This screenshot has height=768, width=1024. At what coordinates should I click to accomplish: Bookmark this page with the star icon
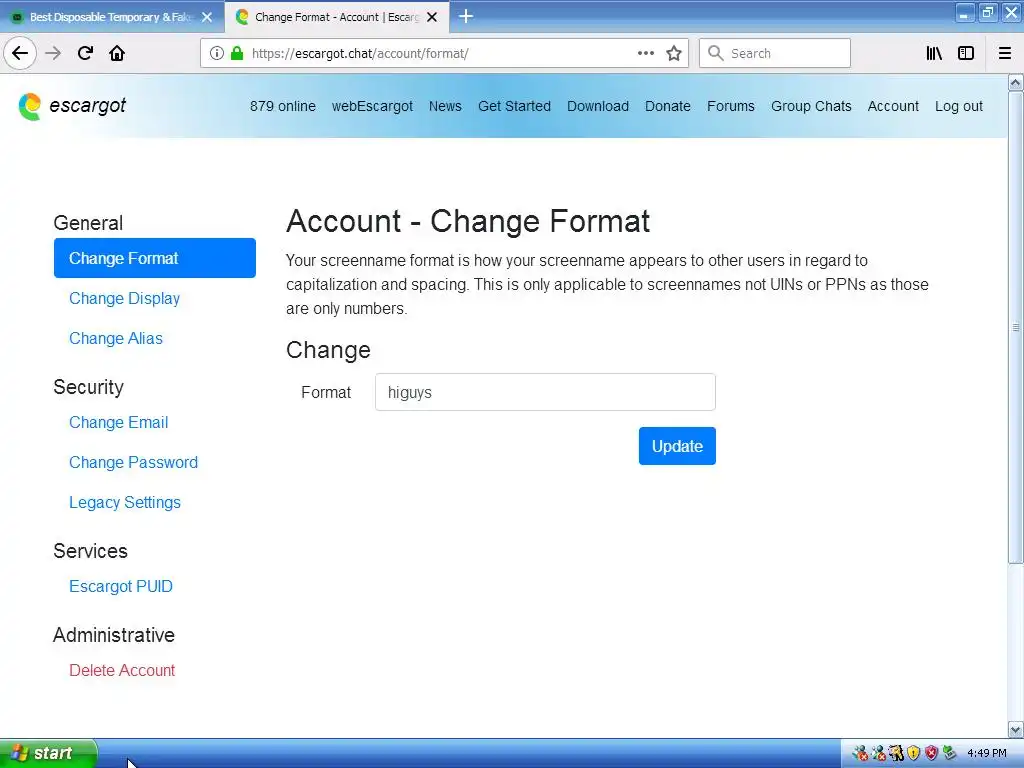pyautogui.click(x=674, y=53)
